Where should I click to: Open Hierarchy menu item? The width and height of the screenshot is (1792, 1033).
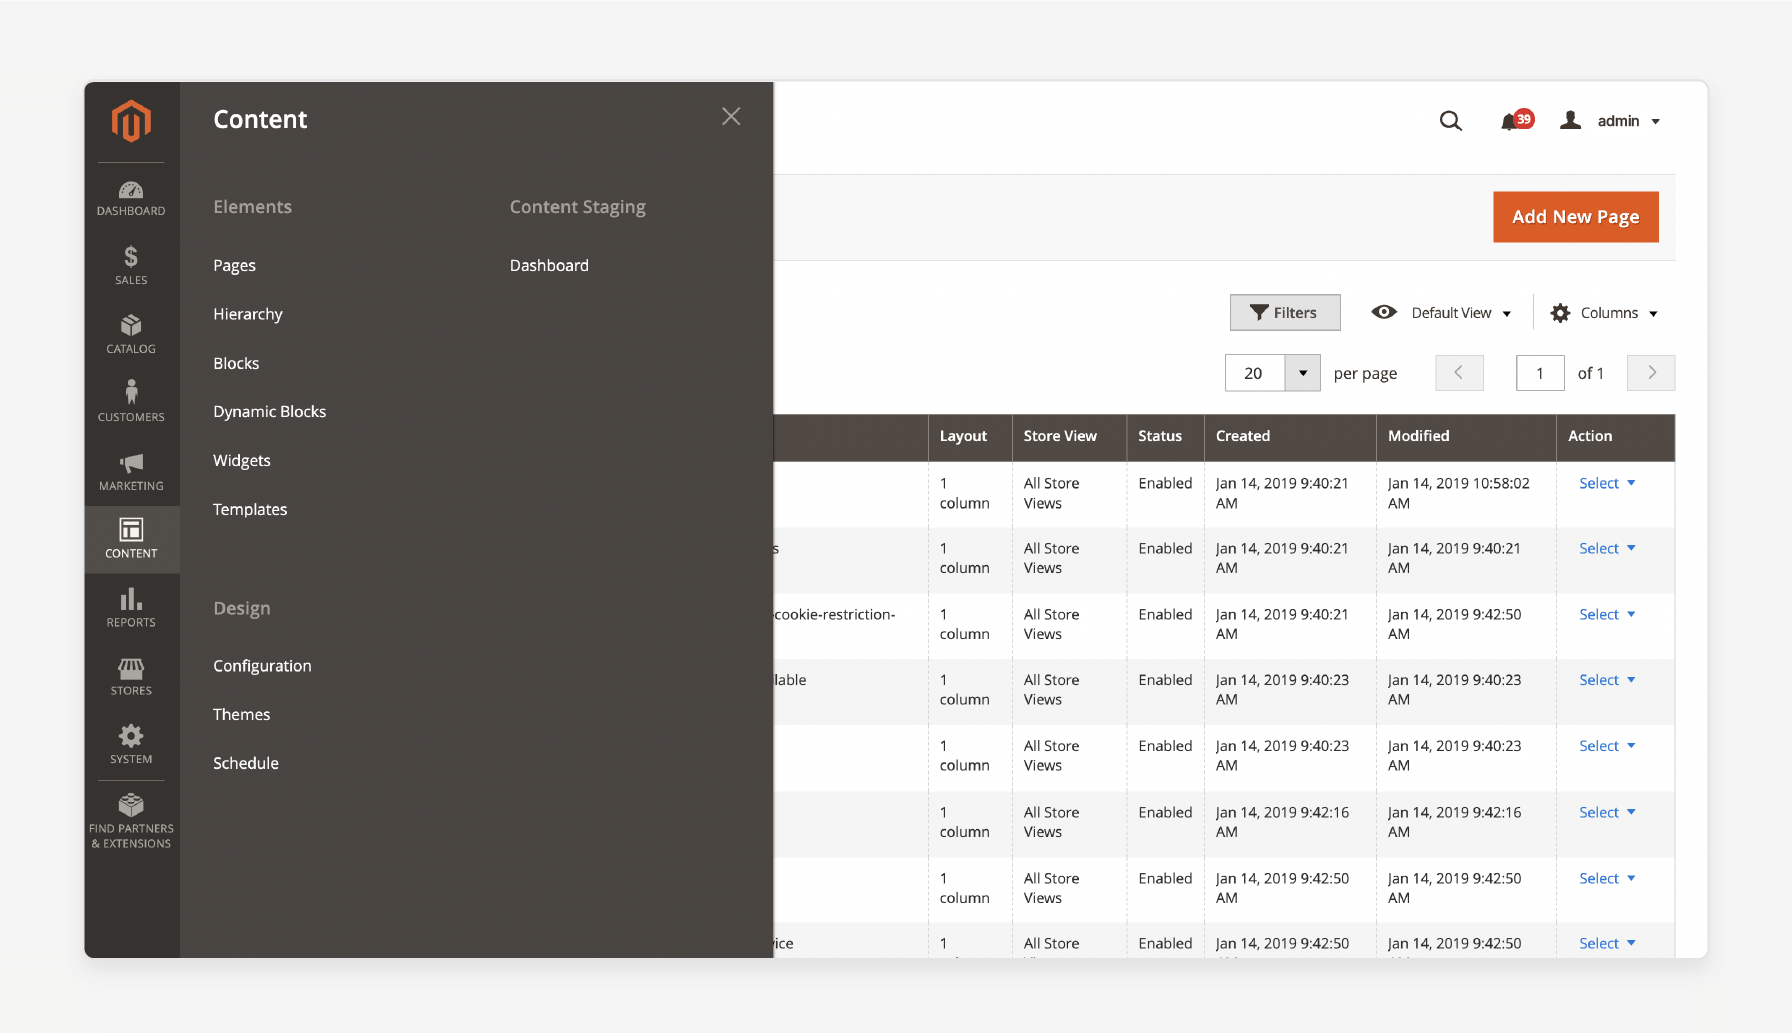248,314
